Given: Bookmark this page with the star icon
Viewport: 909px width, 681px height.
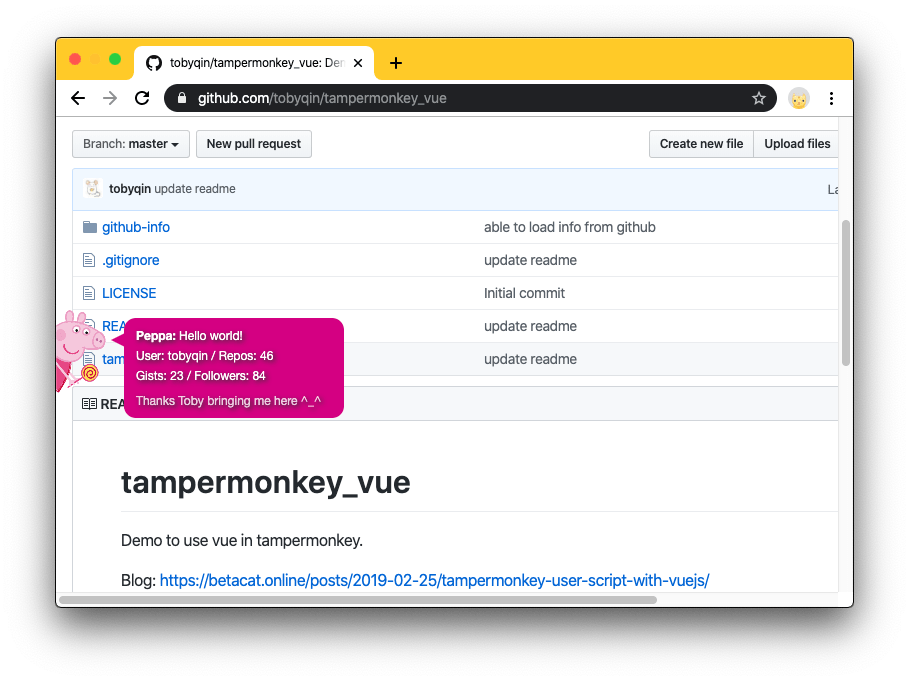Looking at the screenshot, I should [x=758, y=98].
